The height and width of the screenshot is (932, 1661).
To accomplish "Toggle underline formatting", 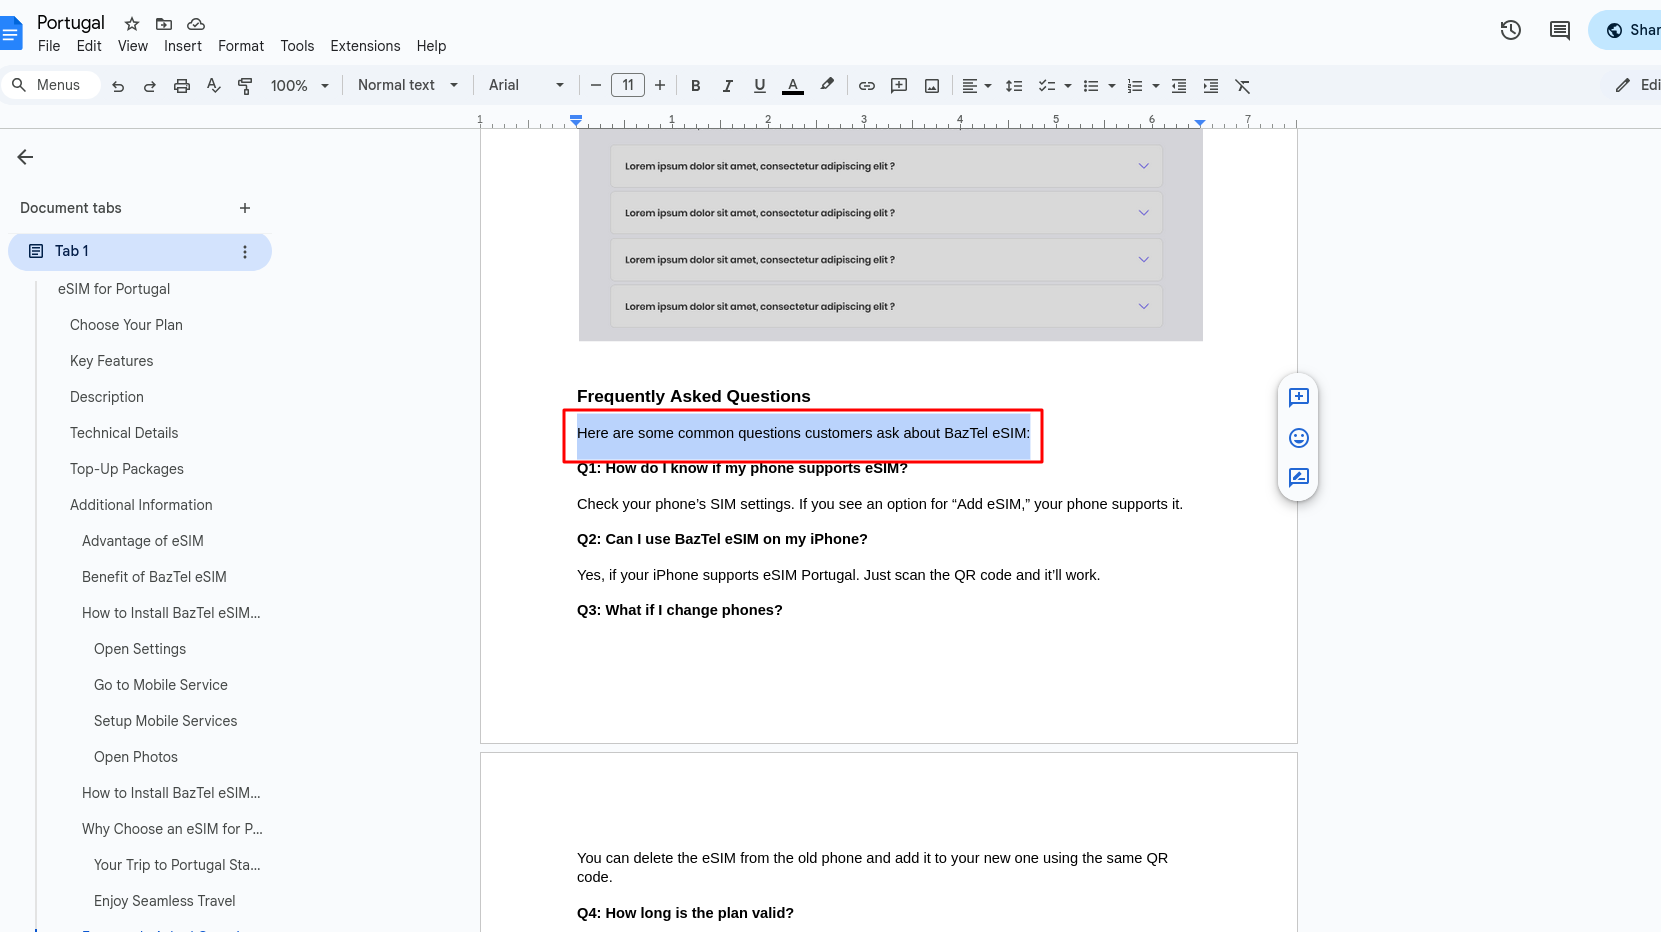I will [759, 86].
